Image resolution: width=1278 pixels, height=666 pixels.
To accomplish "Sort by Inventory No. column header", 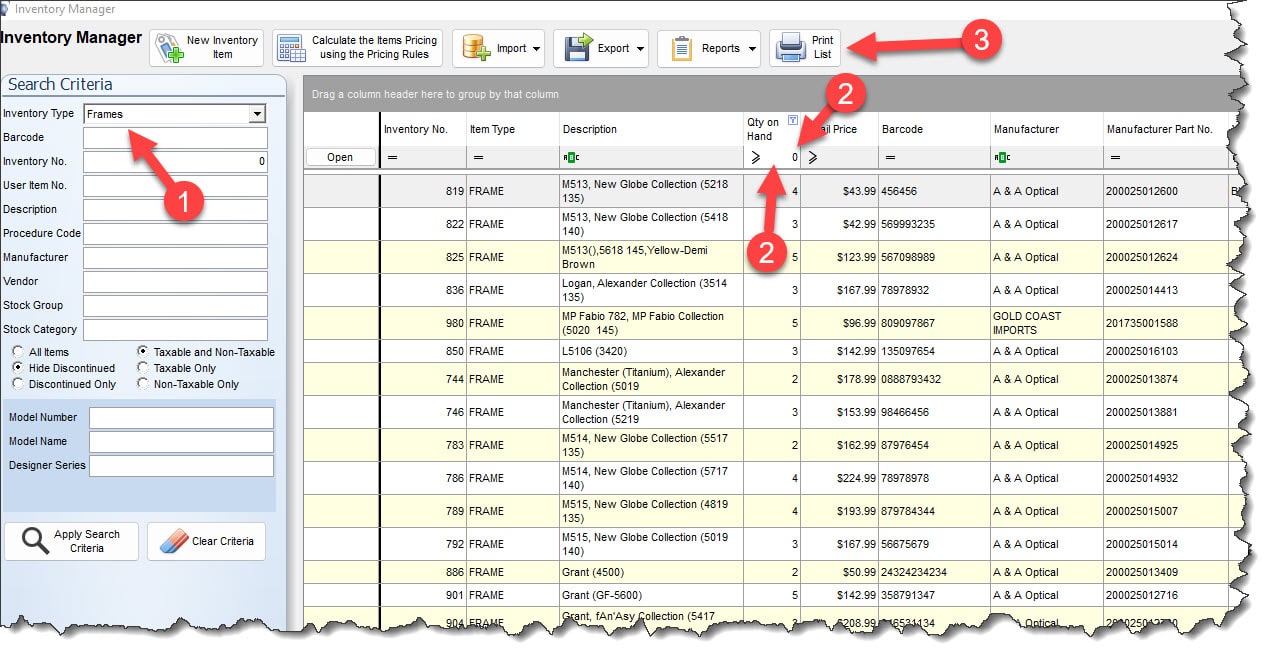I will point(423,129).
